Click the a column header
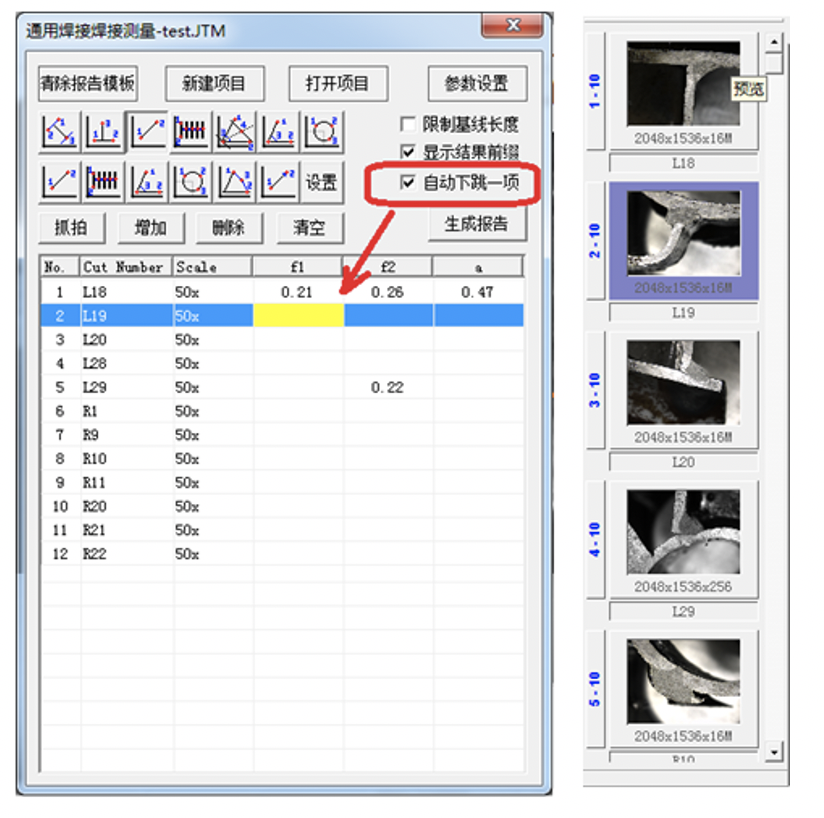 [478, 267]
